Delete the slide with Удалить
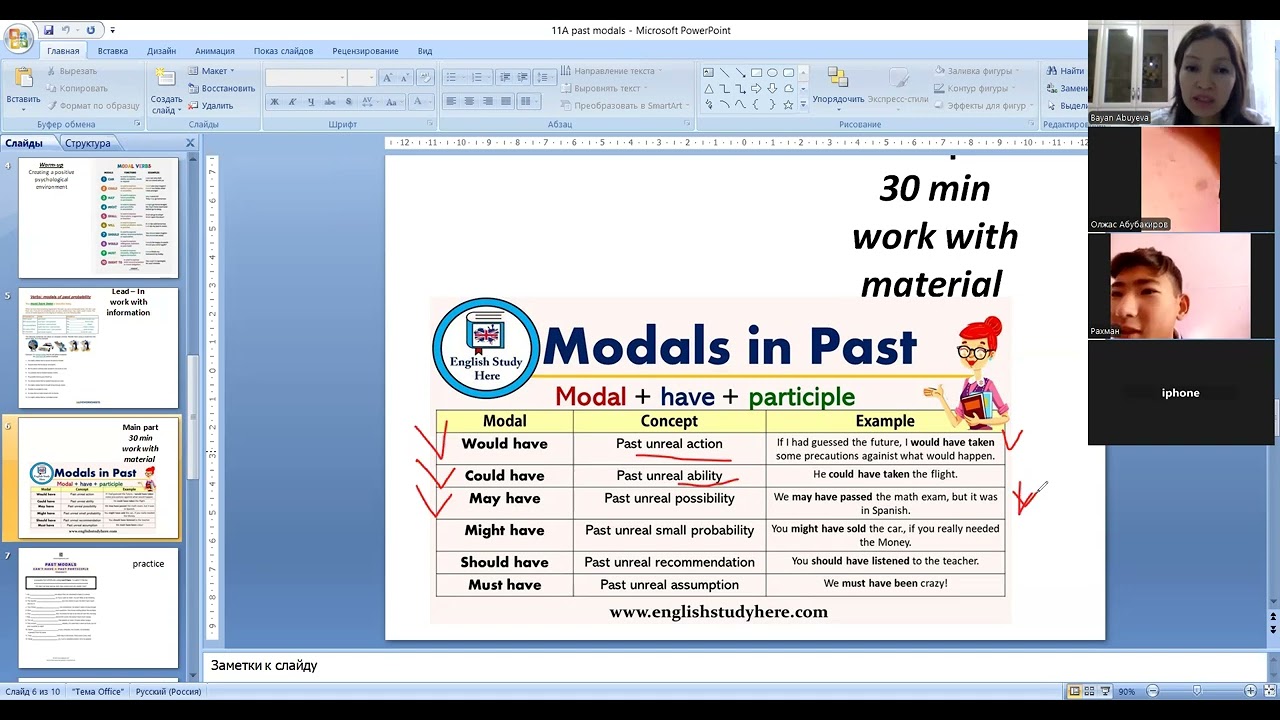The width and height of the screenshot is (1280, 720). [x=210, y=105]
